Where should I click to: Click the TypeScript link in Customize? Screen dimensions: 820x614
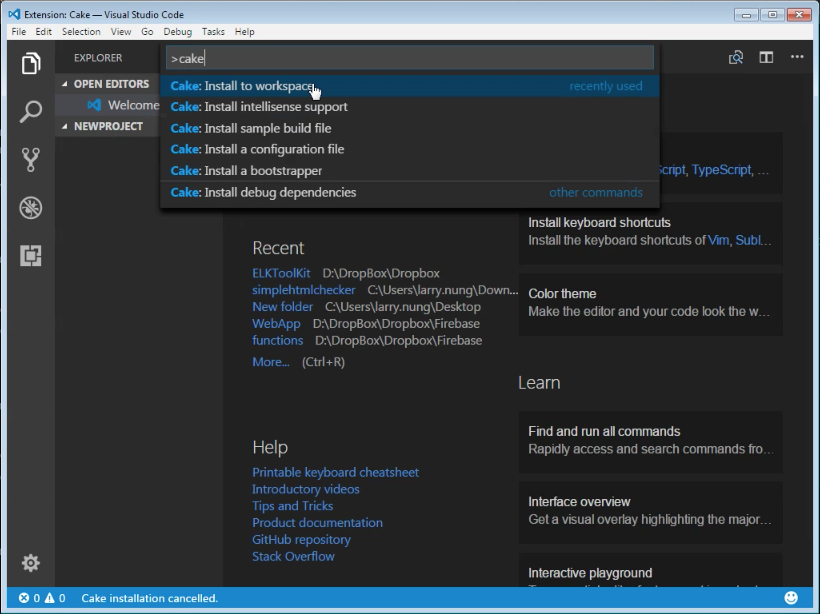[x=721, y=170]
